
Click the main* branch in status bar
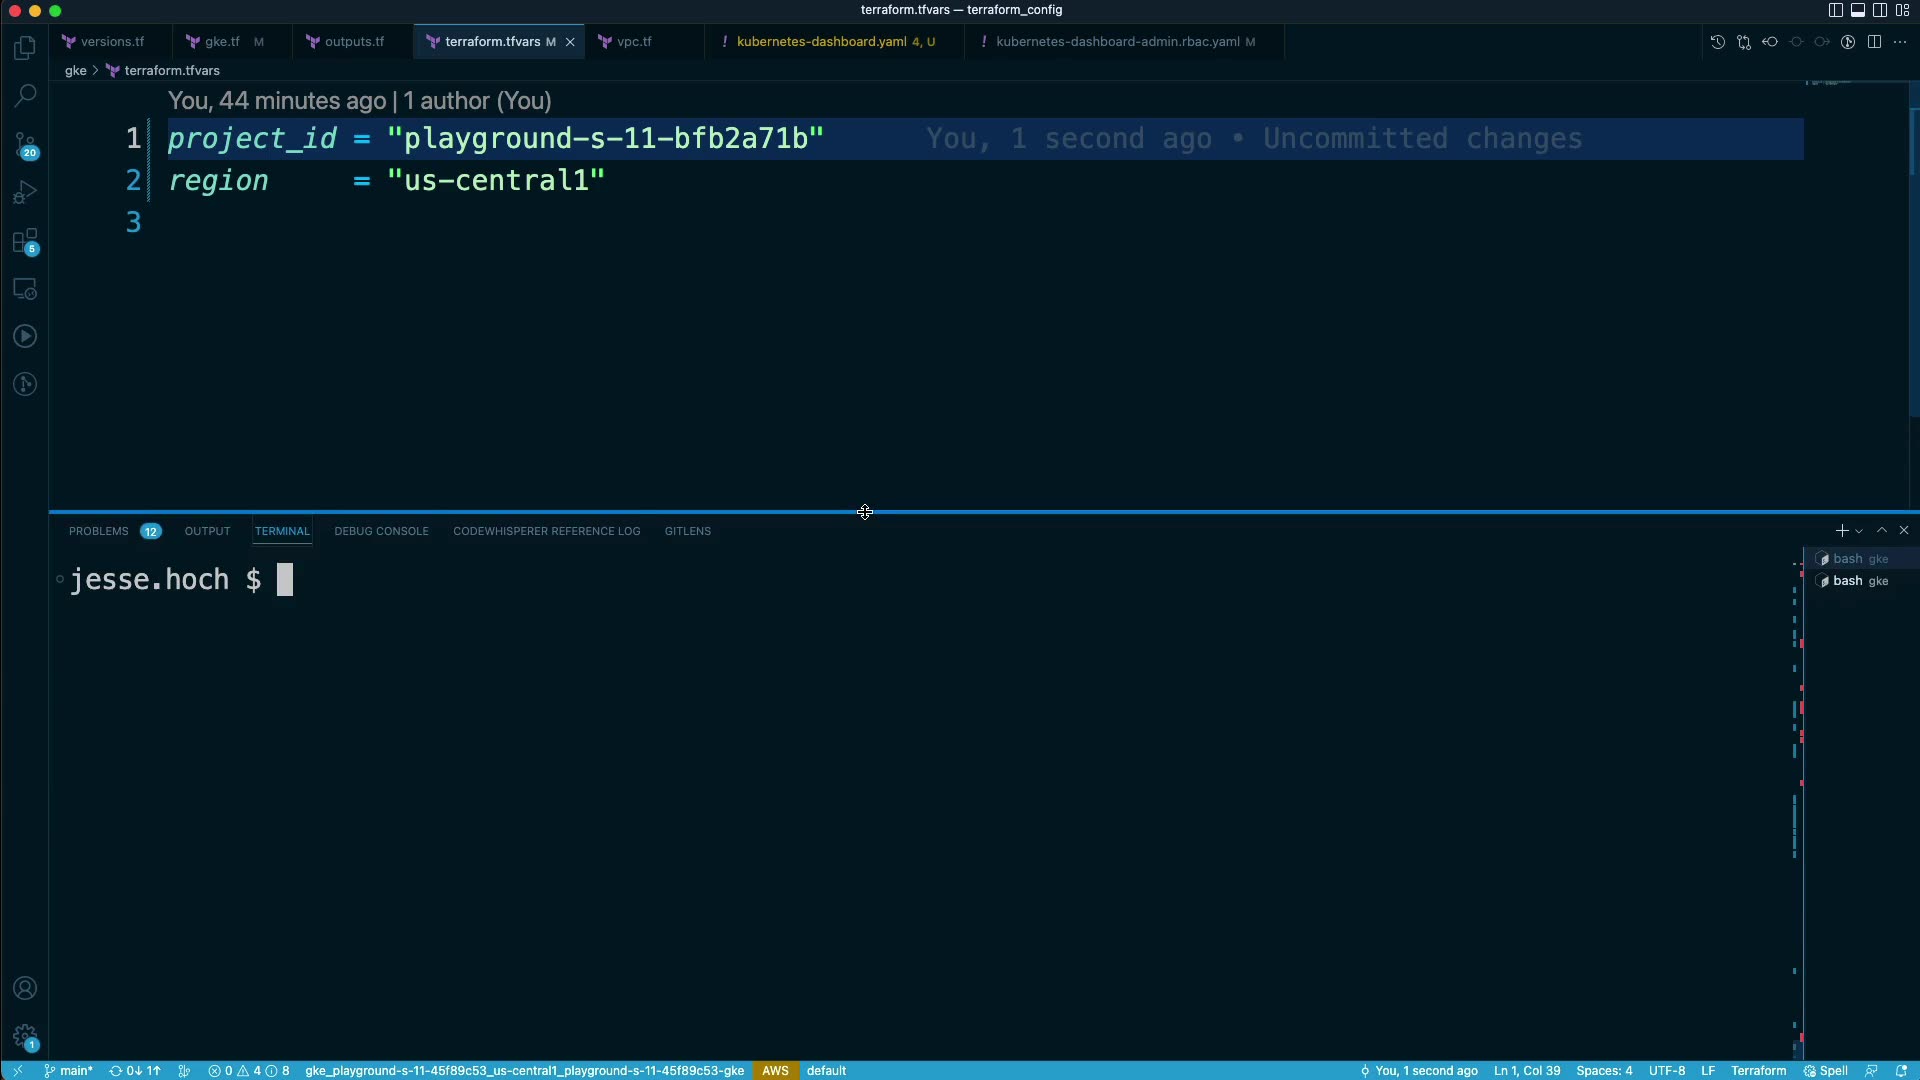coord(68,1070)
